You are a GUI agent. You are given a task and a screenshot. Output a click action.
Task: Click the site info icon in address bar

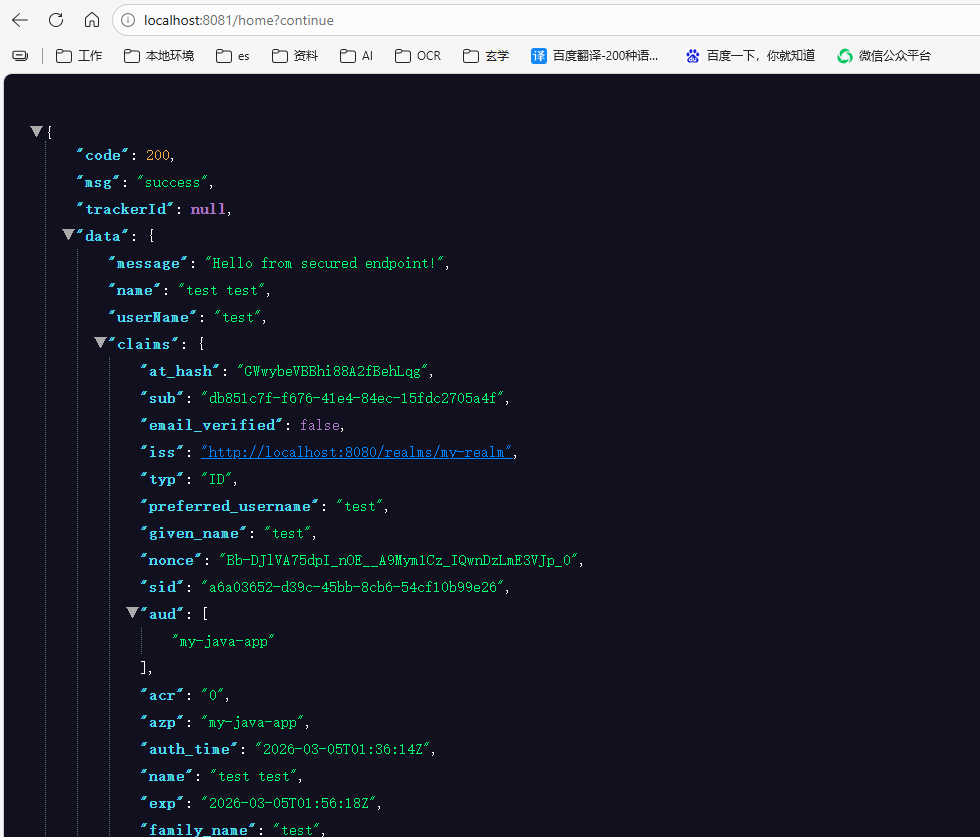tap(126, 20)
